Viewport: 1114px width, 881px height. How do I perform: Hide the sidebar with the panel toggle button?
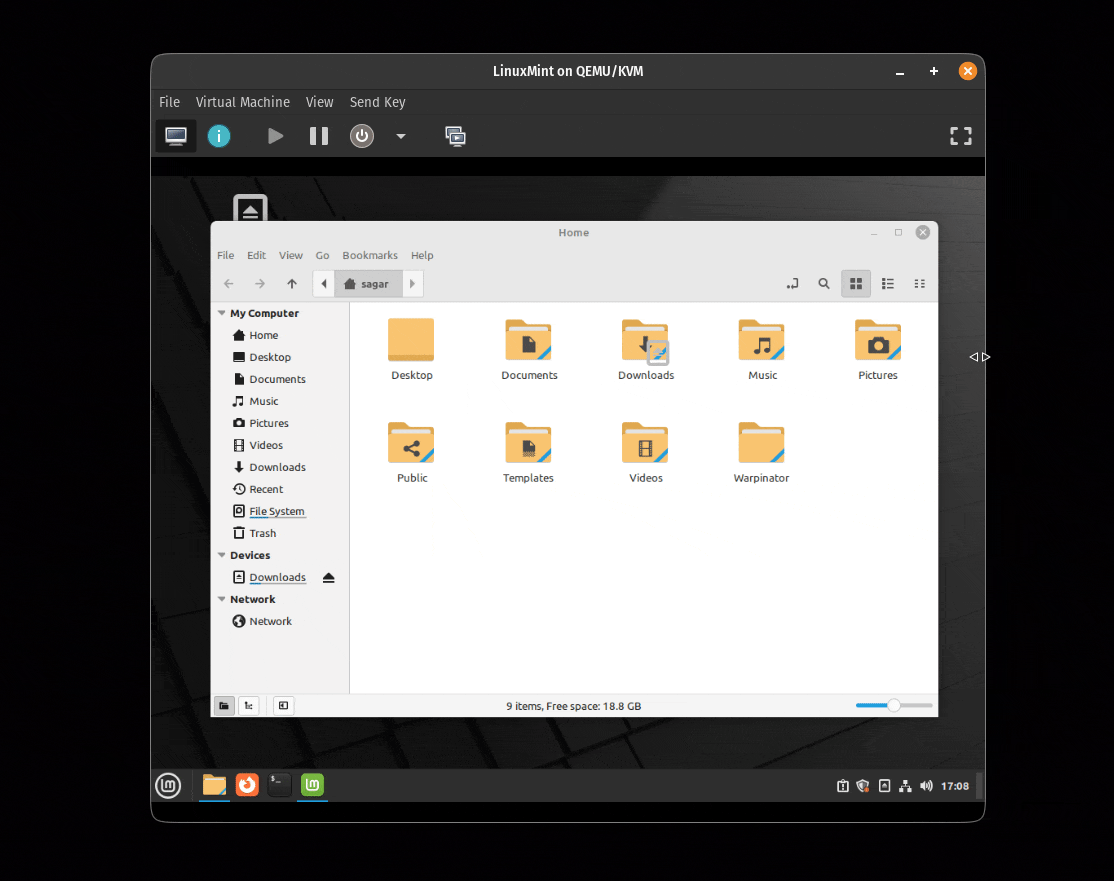[x=283, y=705]
